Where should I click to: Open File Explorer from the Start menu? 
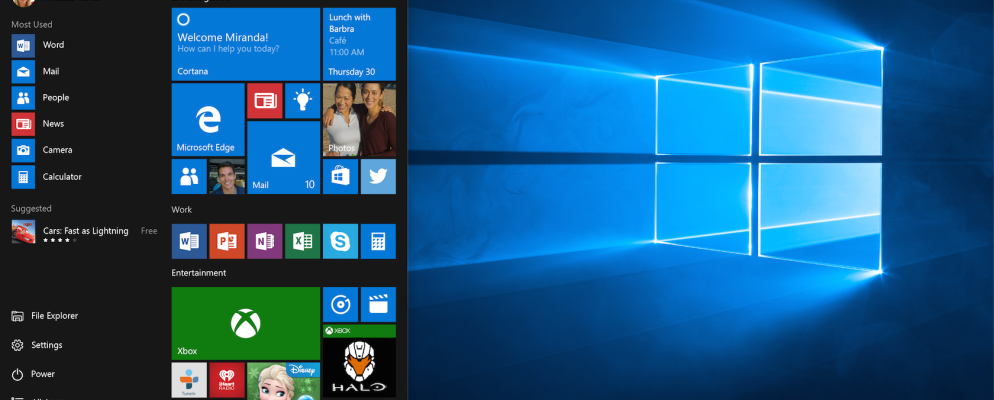pos(44,316)
